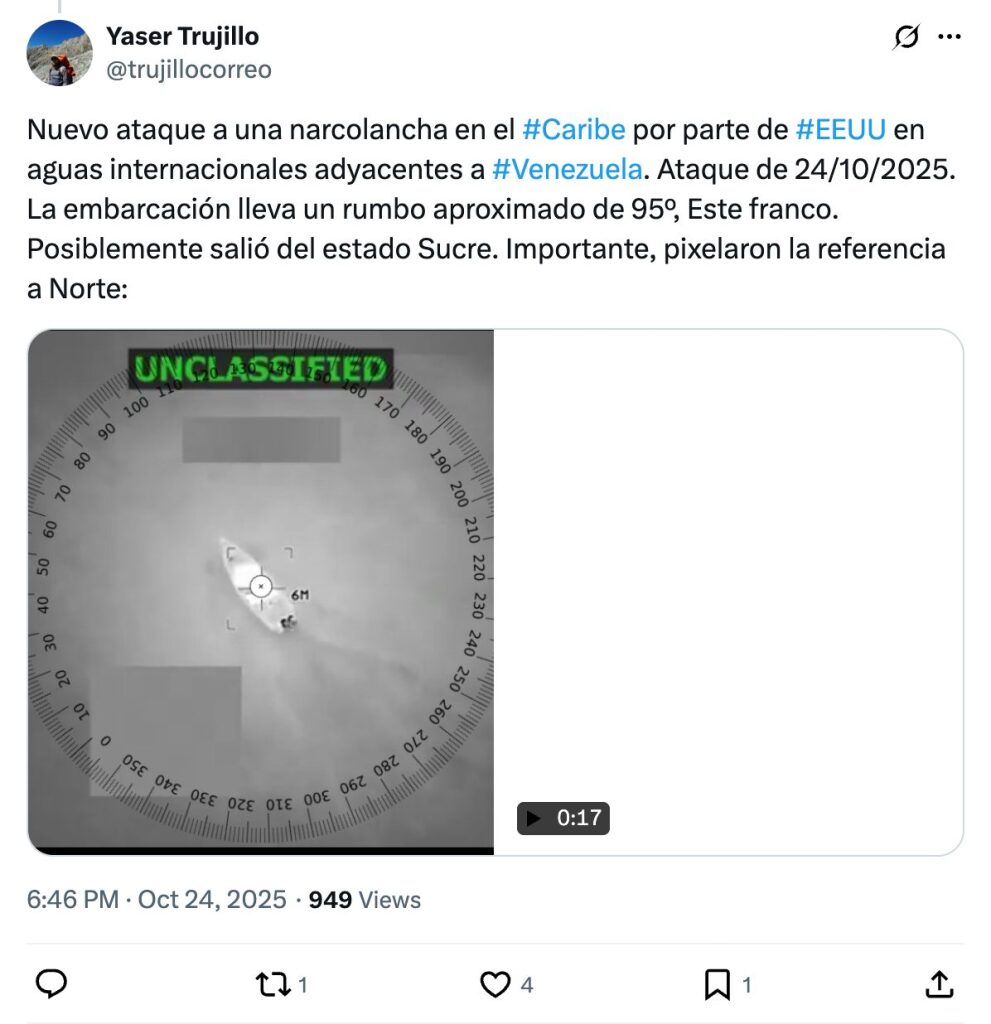
Task: Click the reply speech bubble icon
Action: 51,984
